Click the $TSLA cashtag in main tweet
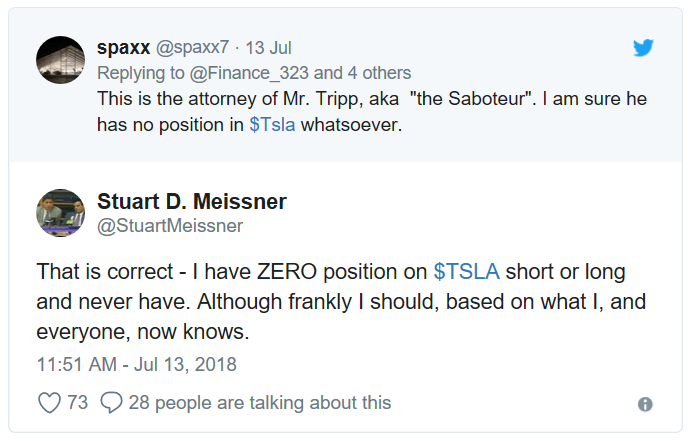Viewport: 692px width, 441px height. pyautogui.click(x=466, y=271)
